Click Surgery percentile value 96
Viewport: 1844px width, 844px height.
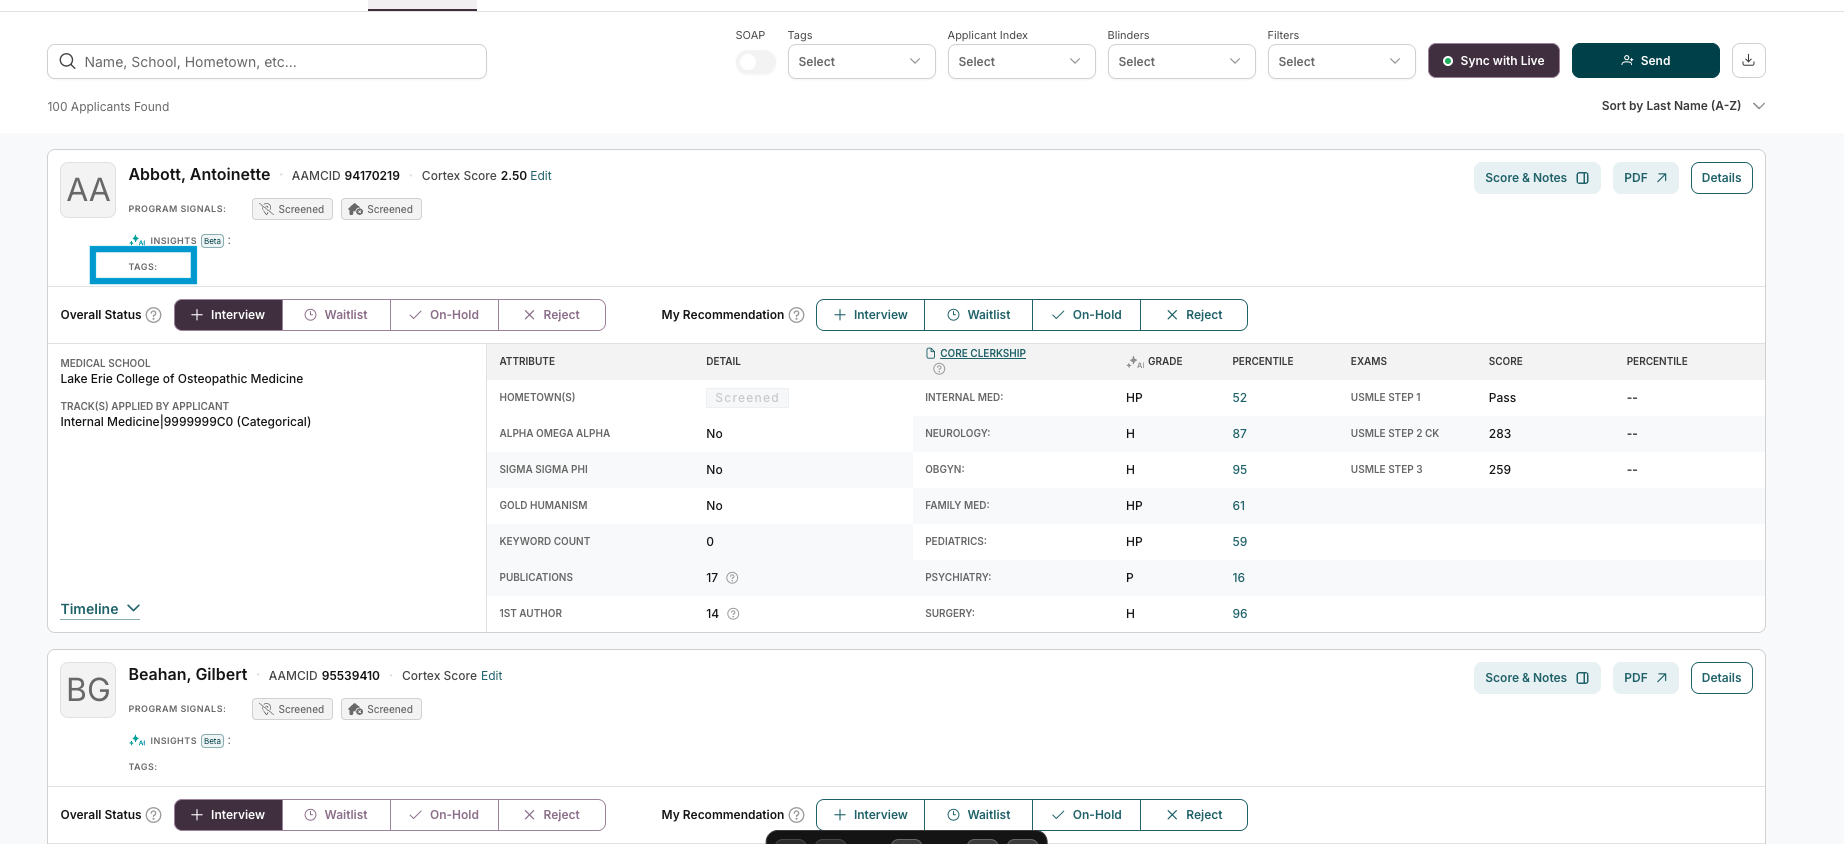click(1240, 614)
